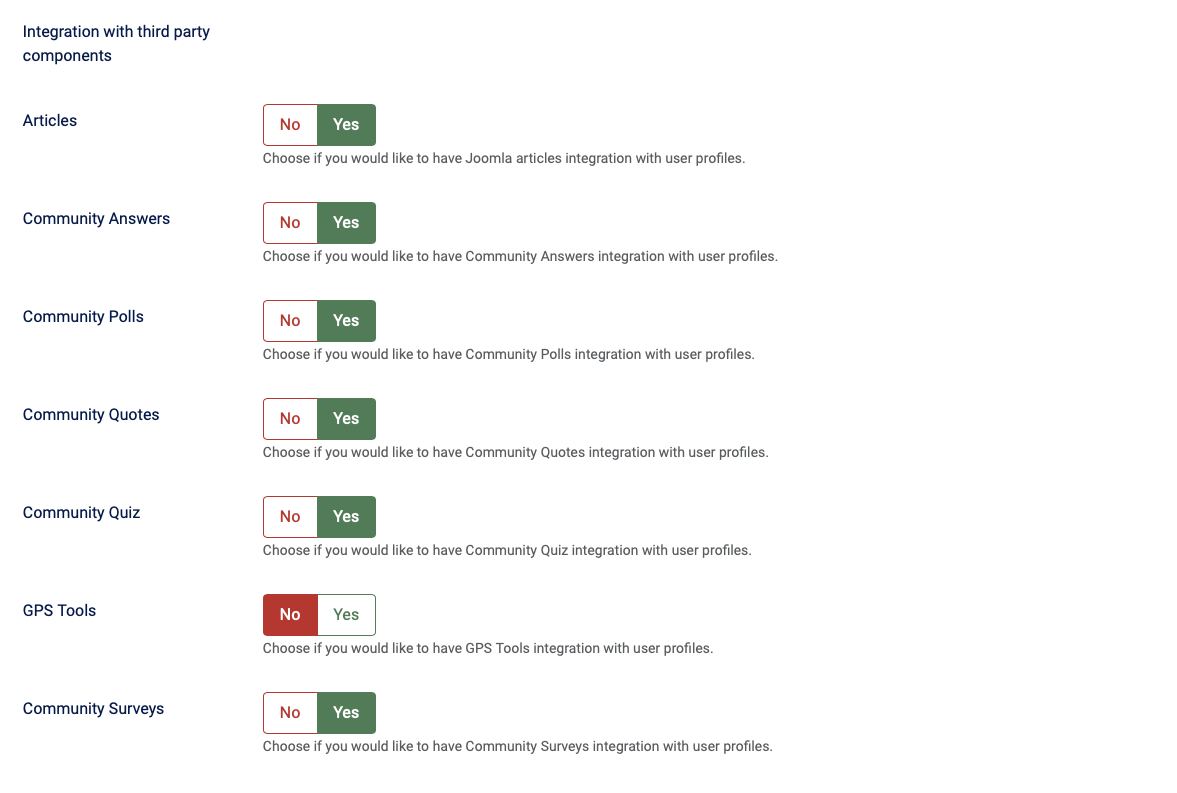Click the Community Answers label
This screenshot has height=793, width=1177.
(x=96, y=219)
